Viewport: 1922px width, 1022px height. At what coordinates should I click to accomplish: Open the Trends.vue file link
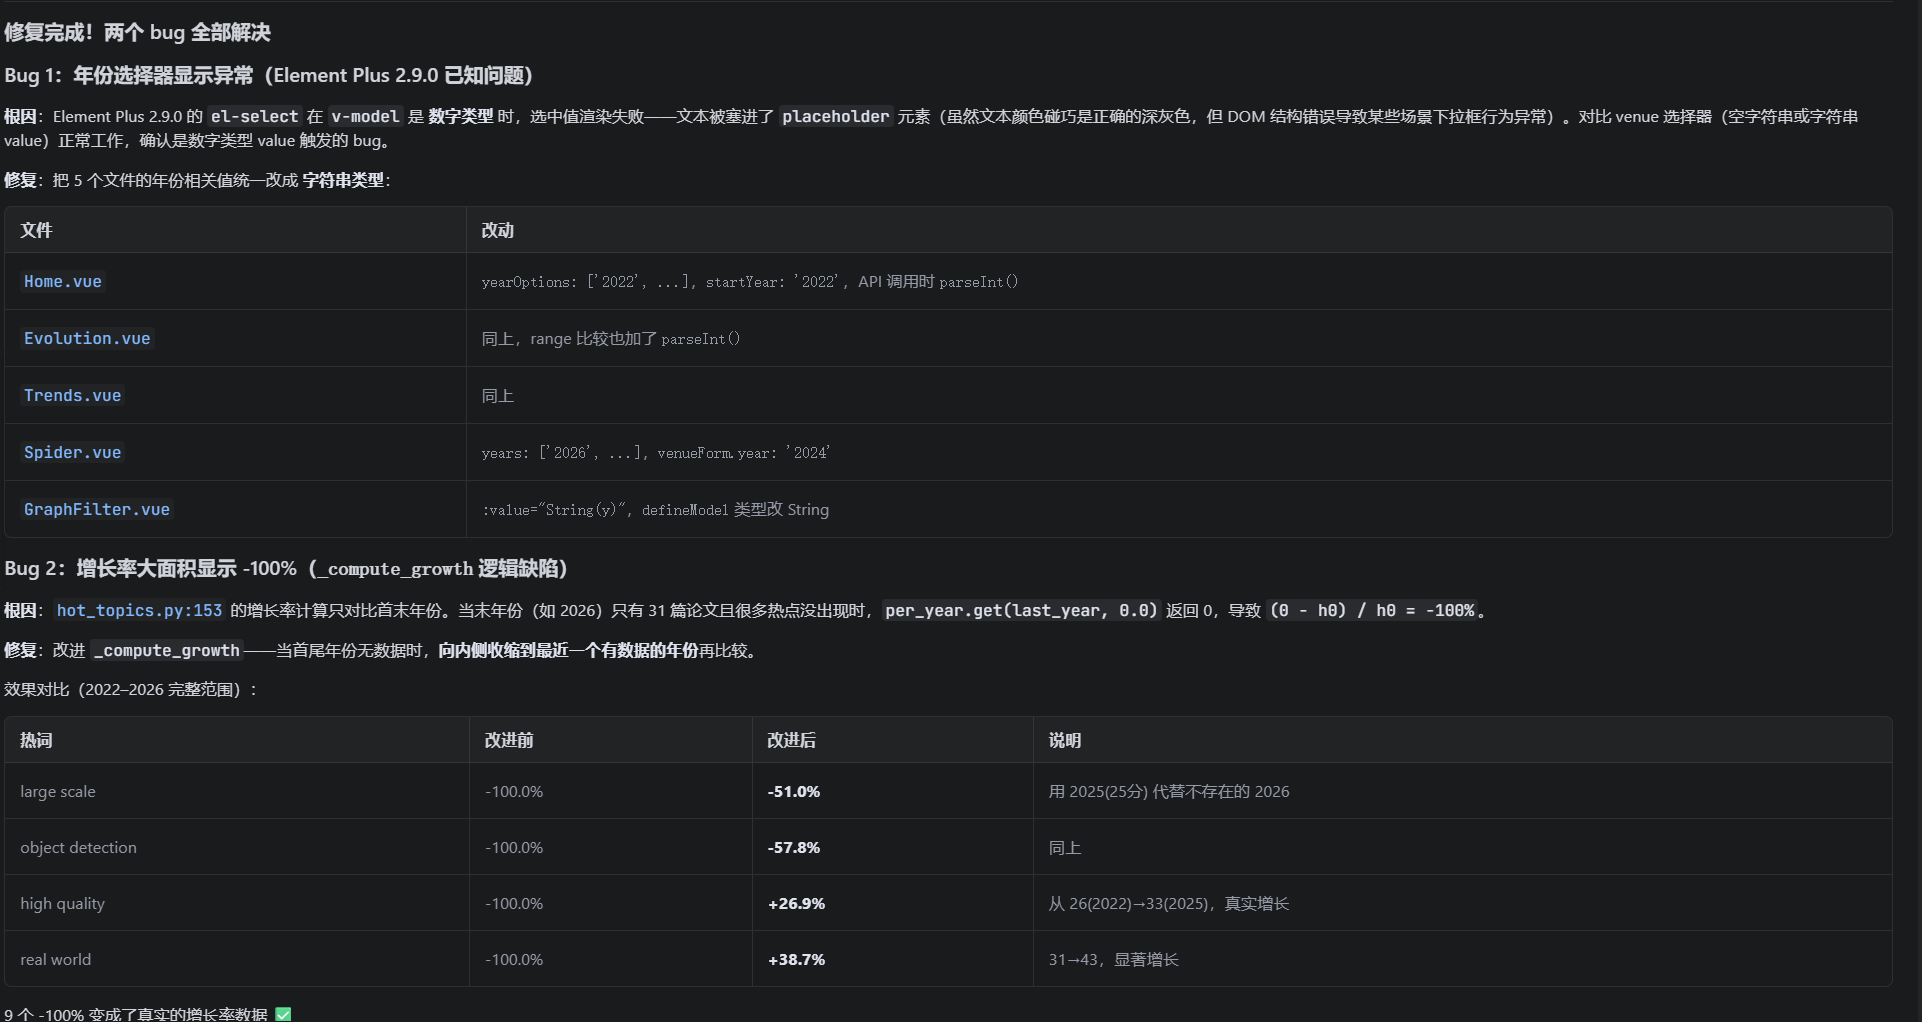(x=72, y=396)
